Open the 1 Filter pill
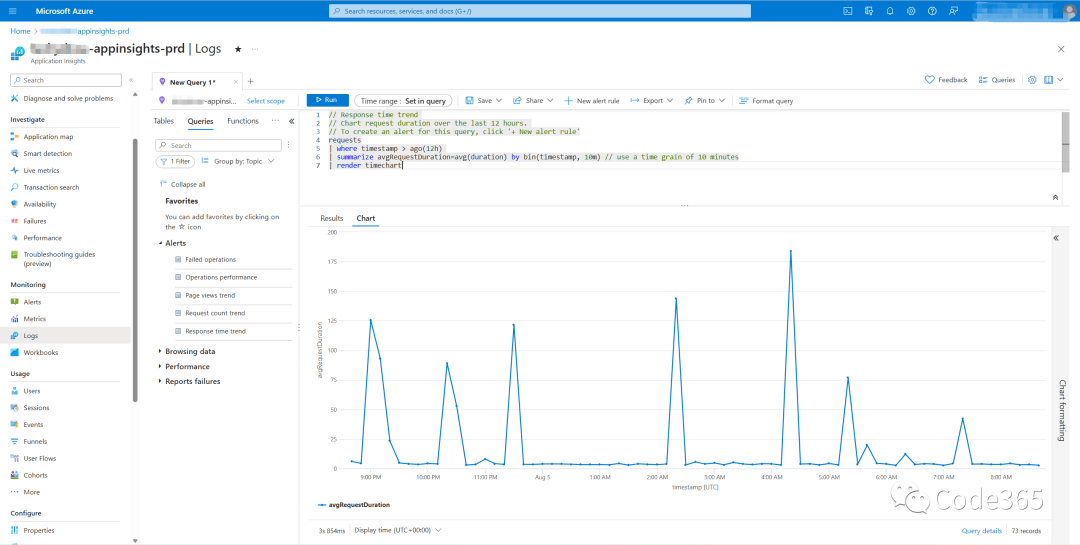This screenshot has width=1080, height=545. (x=176, y=161)
